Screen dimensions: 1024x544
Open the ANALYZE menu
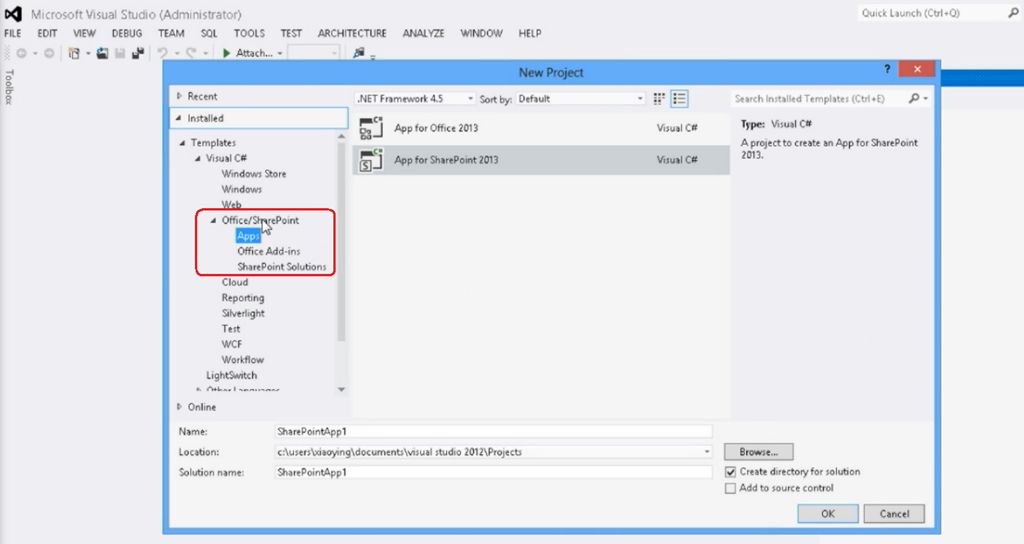423,33
